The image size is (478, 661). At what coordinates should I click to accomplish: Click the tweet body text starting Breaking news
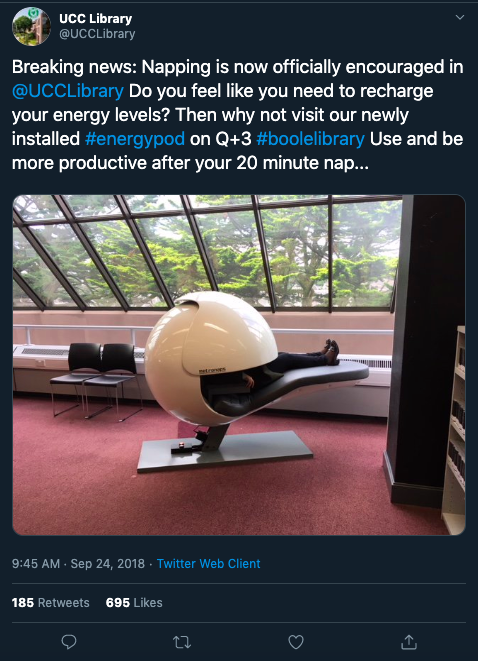tap(238, 115)
